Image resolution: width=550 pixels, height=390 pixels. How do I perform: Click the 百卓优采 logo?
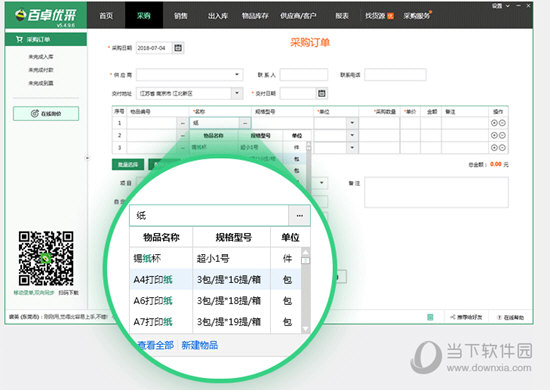tap(46, 16)
